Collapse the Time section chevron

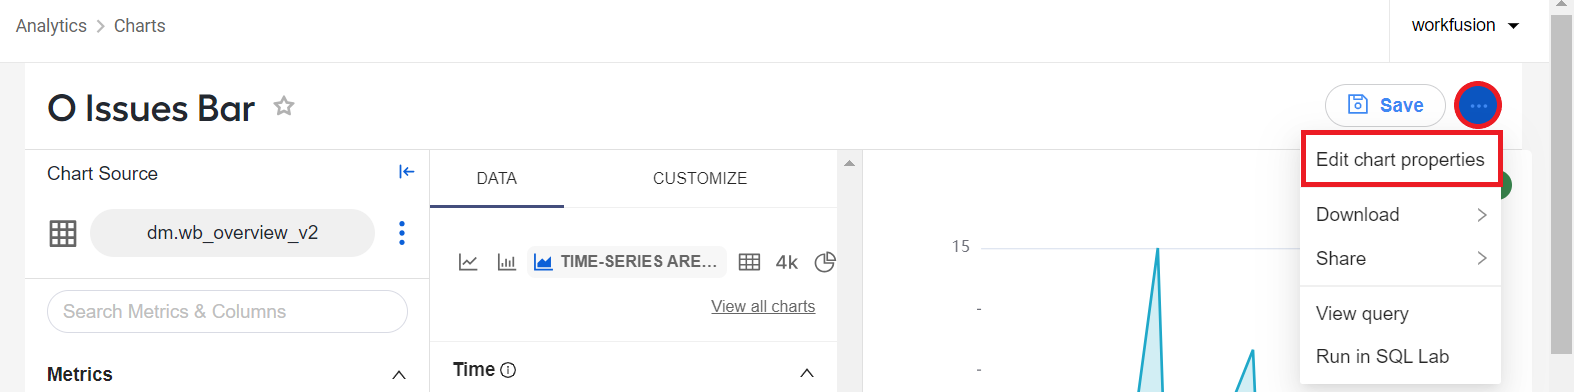pos(807,373)
